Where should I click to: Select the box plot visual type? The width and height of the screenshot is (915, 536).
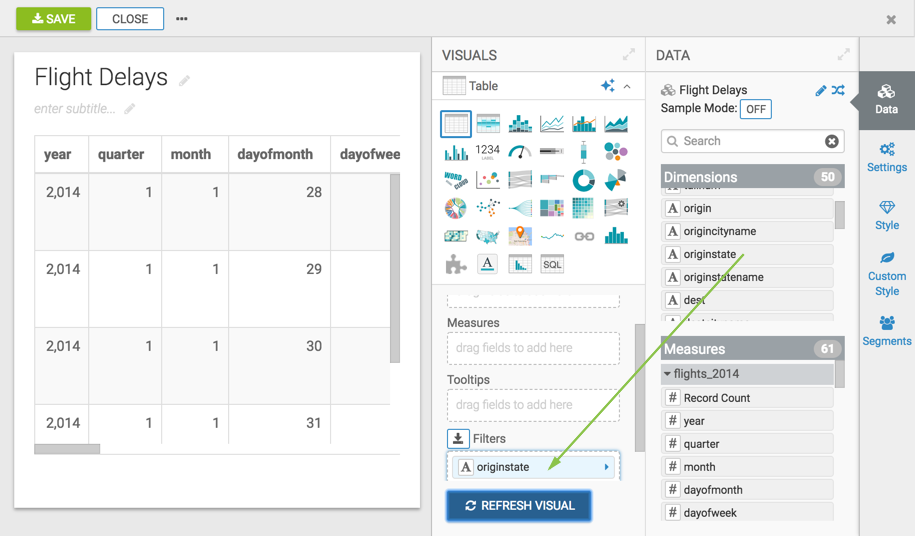click(x=584, y=152)
